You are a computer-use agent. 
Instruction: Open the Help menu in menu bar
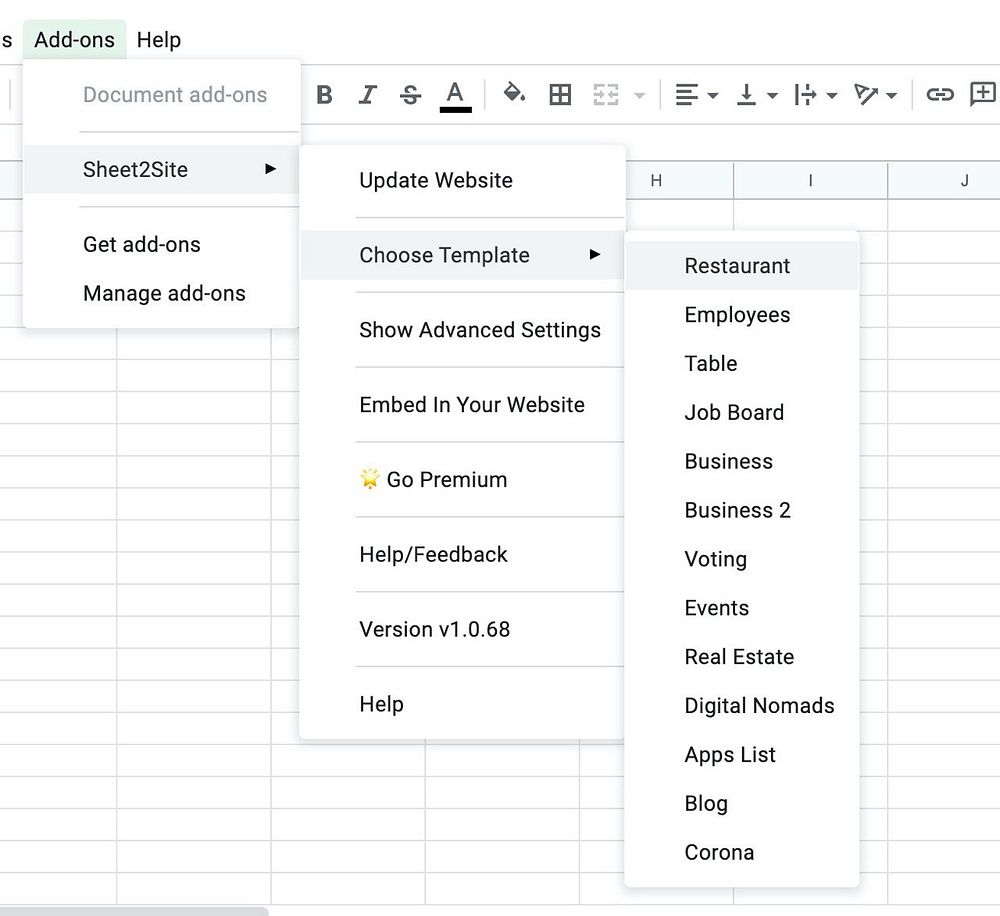[159, 40]
